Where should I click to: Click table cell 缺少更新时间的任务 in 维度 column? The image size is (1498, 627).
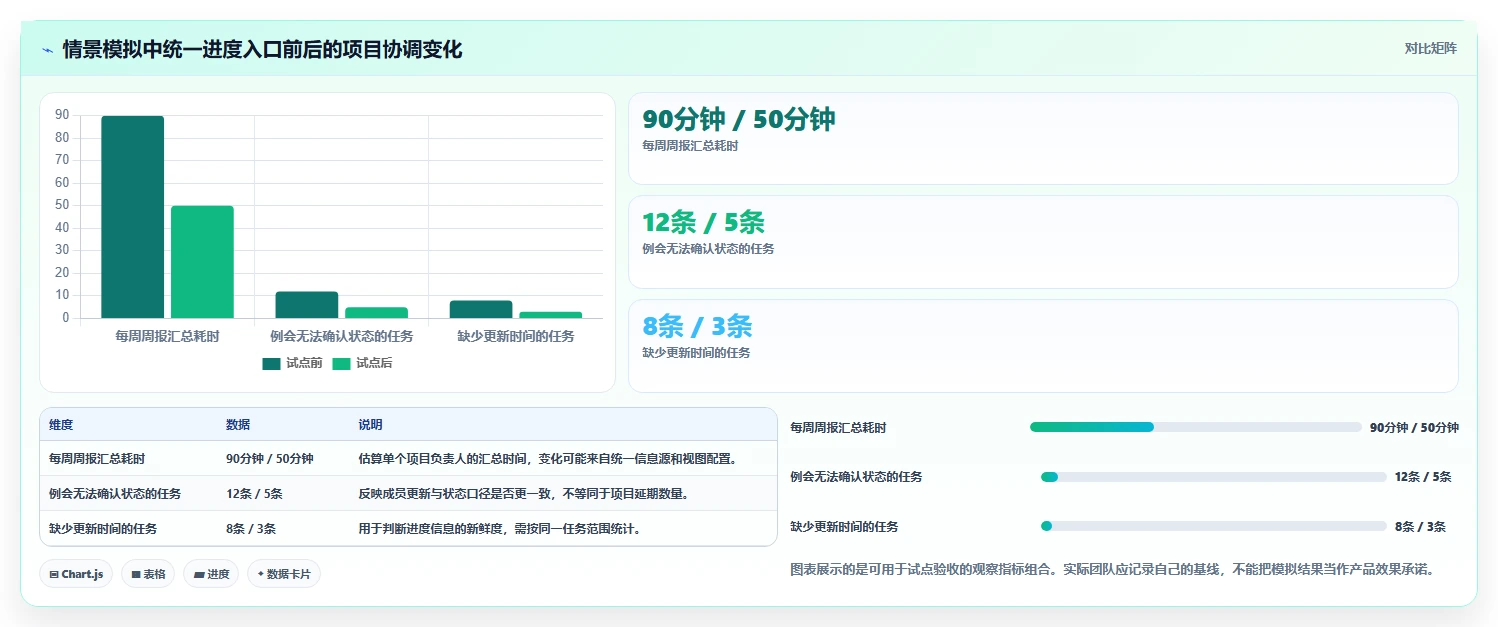(x=103, y=529)
